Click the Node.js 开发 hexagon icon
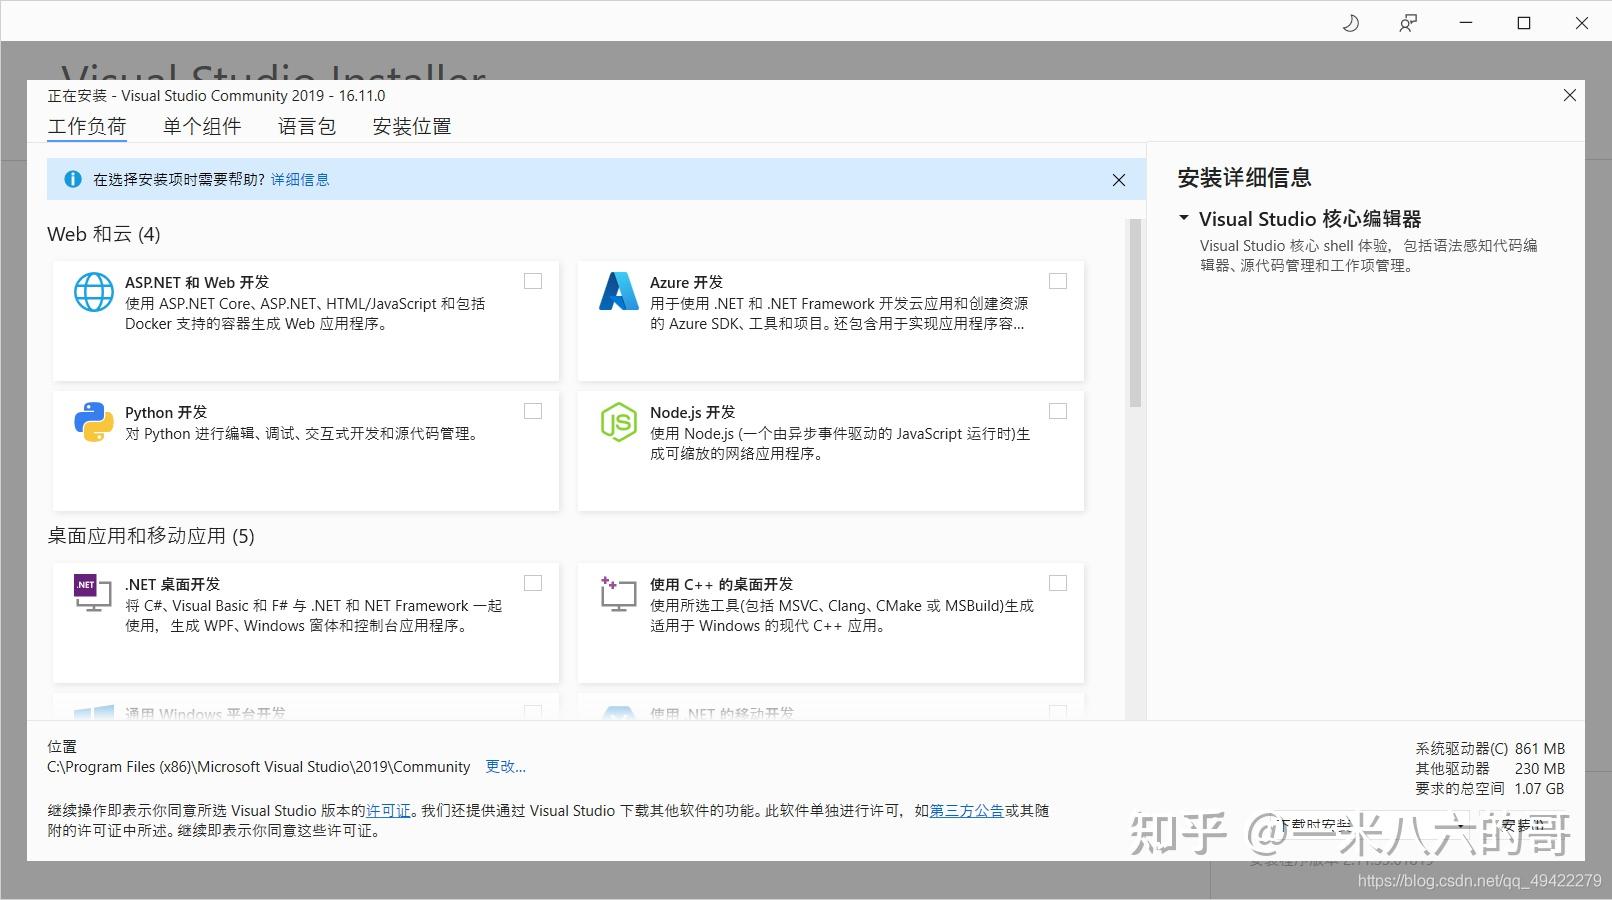This screenshot has width=1612, height=900. pyautogui.click(x=619, y=421)
